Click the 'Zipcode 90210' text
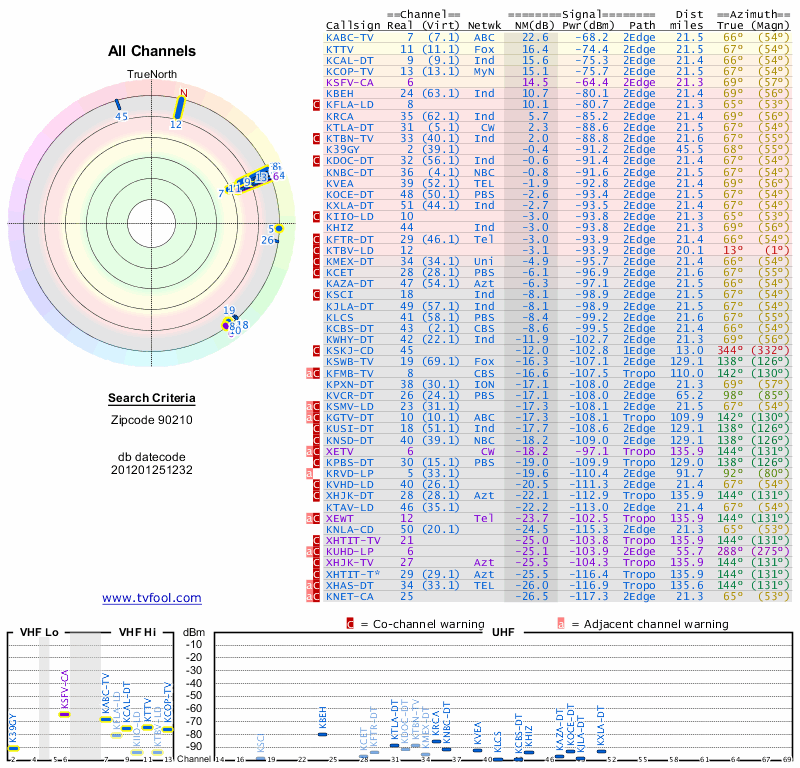Screen dimensions: 800x768 click(152, 420)
